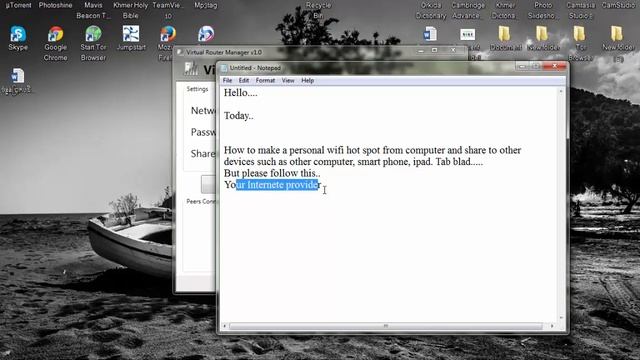Click the Notepad horizontal scrollbar thumb

pyautogui.click(x=386, y=326)
